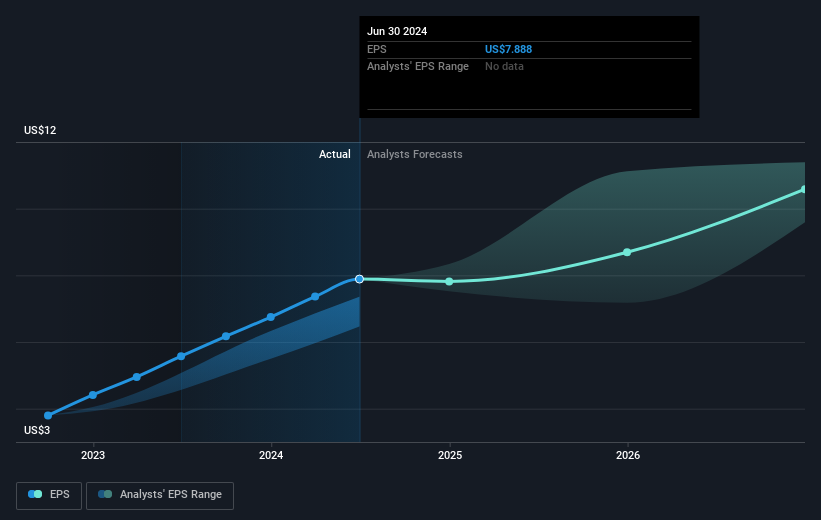The image size is (821, 520).
Task: Click the 2025 x-axis label
Action: [x=450, y=455]
